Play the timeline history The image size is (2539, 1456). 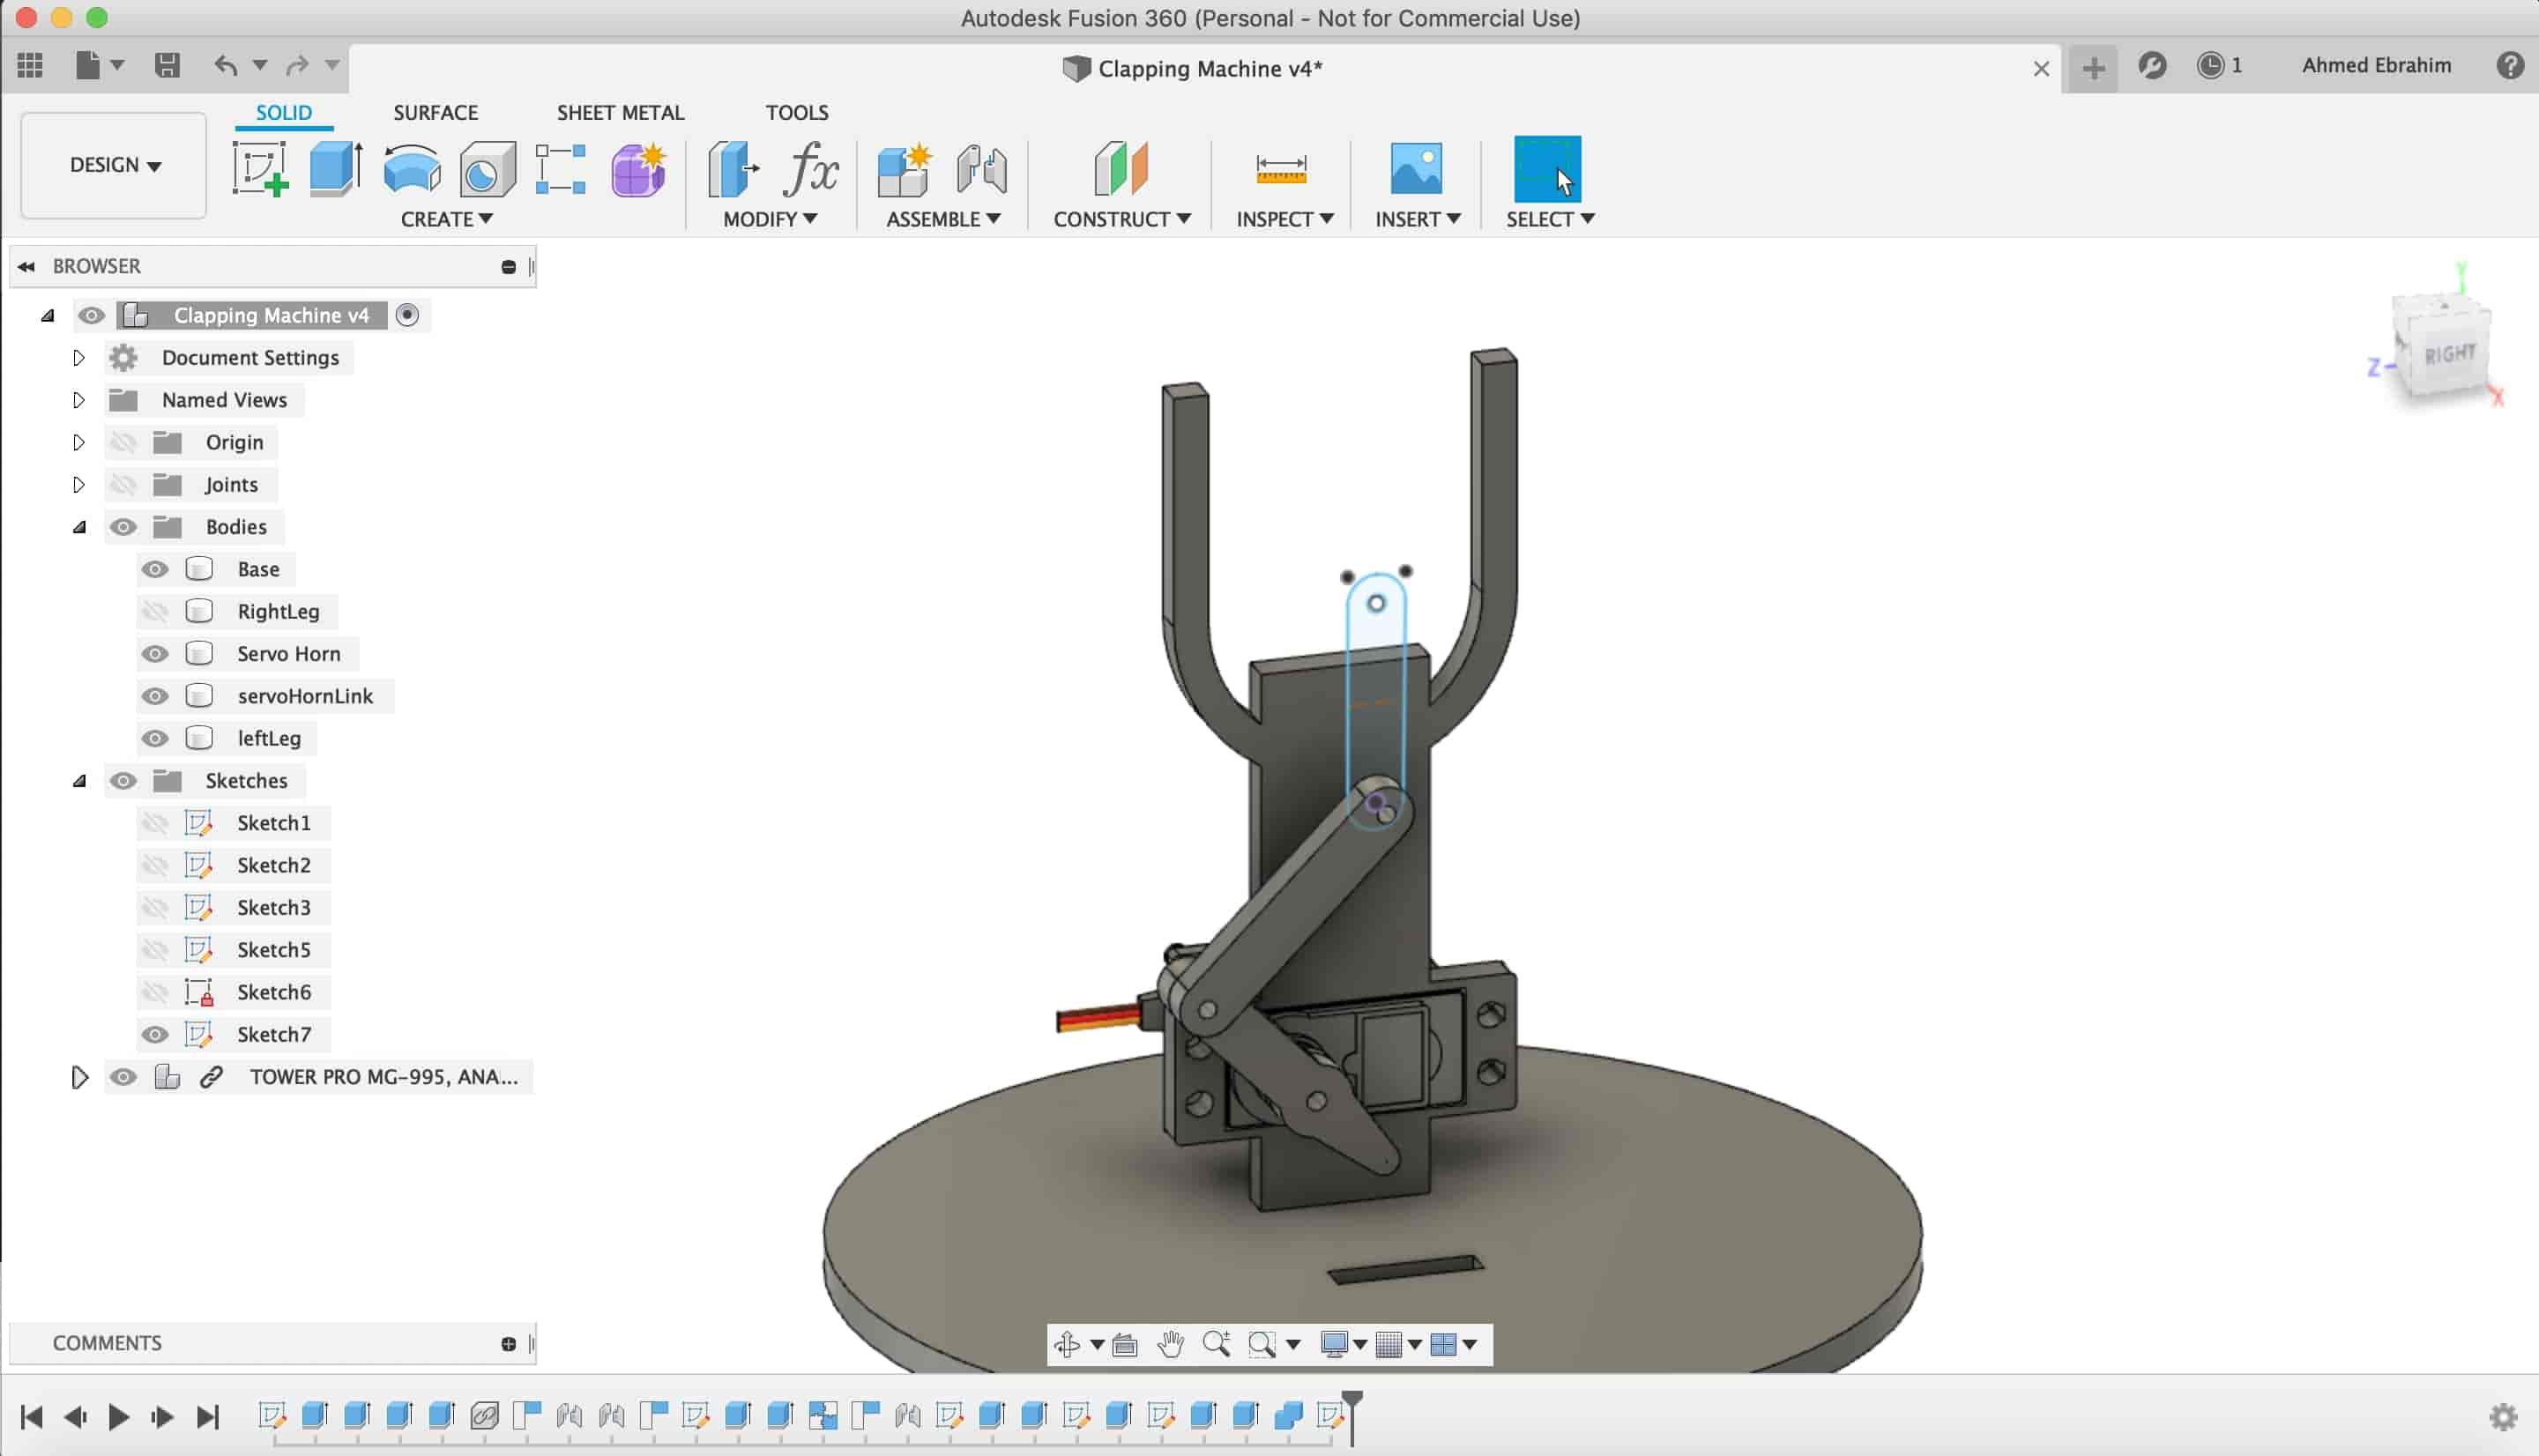pyautogui.click(x=118, y=1416)
